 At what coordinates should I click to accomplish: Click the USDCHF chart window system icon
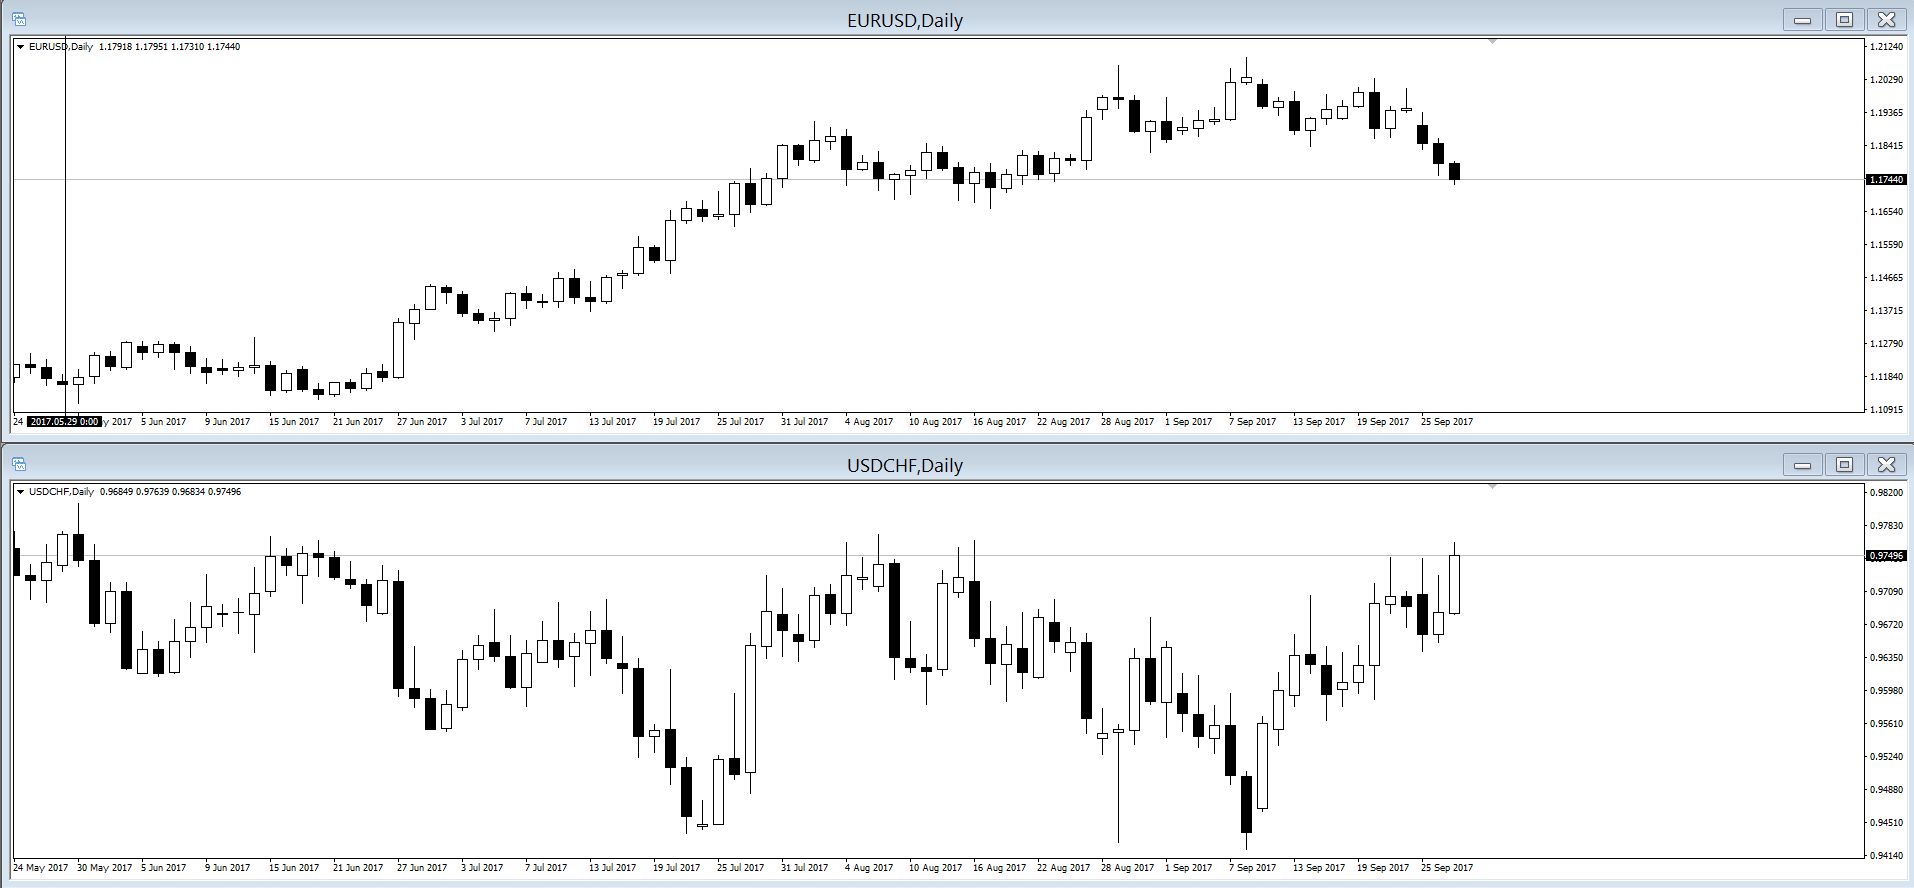19,464
